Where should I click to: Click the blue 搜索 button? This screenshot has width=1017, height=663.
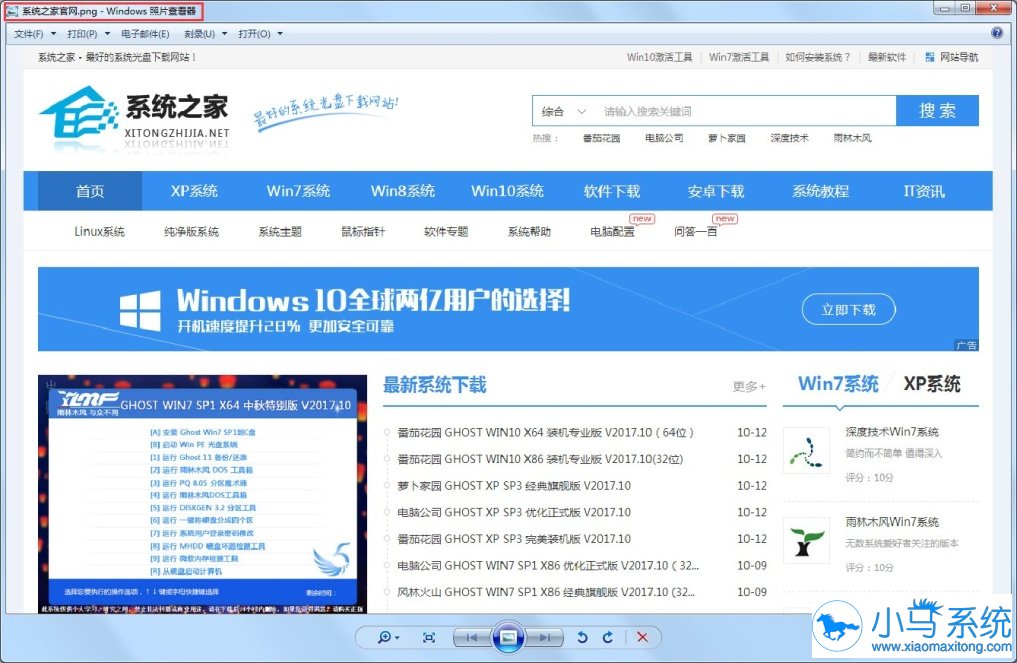pos(937,111)
